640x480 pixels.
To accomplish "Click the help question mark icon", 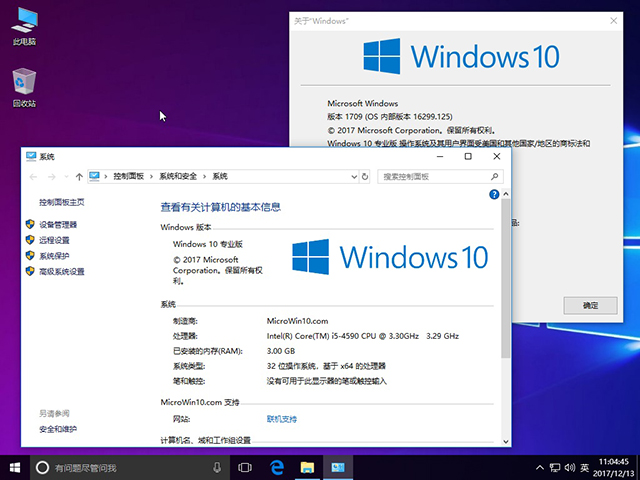I will [494, 194].
